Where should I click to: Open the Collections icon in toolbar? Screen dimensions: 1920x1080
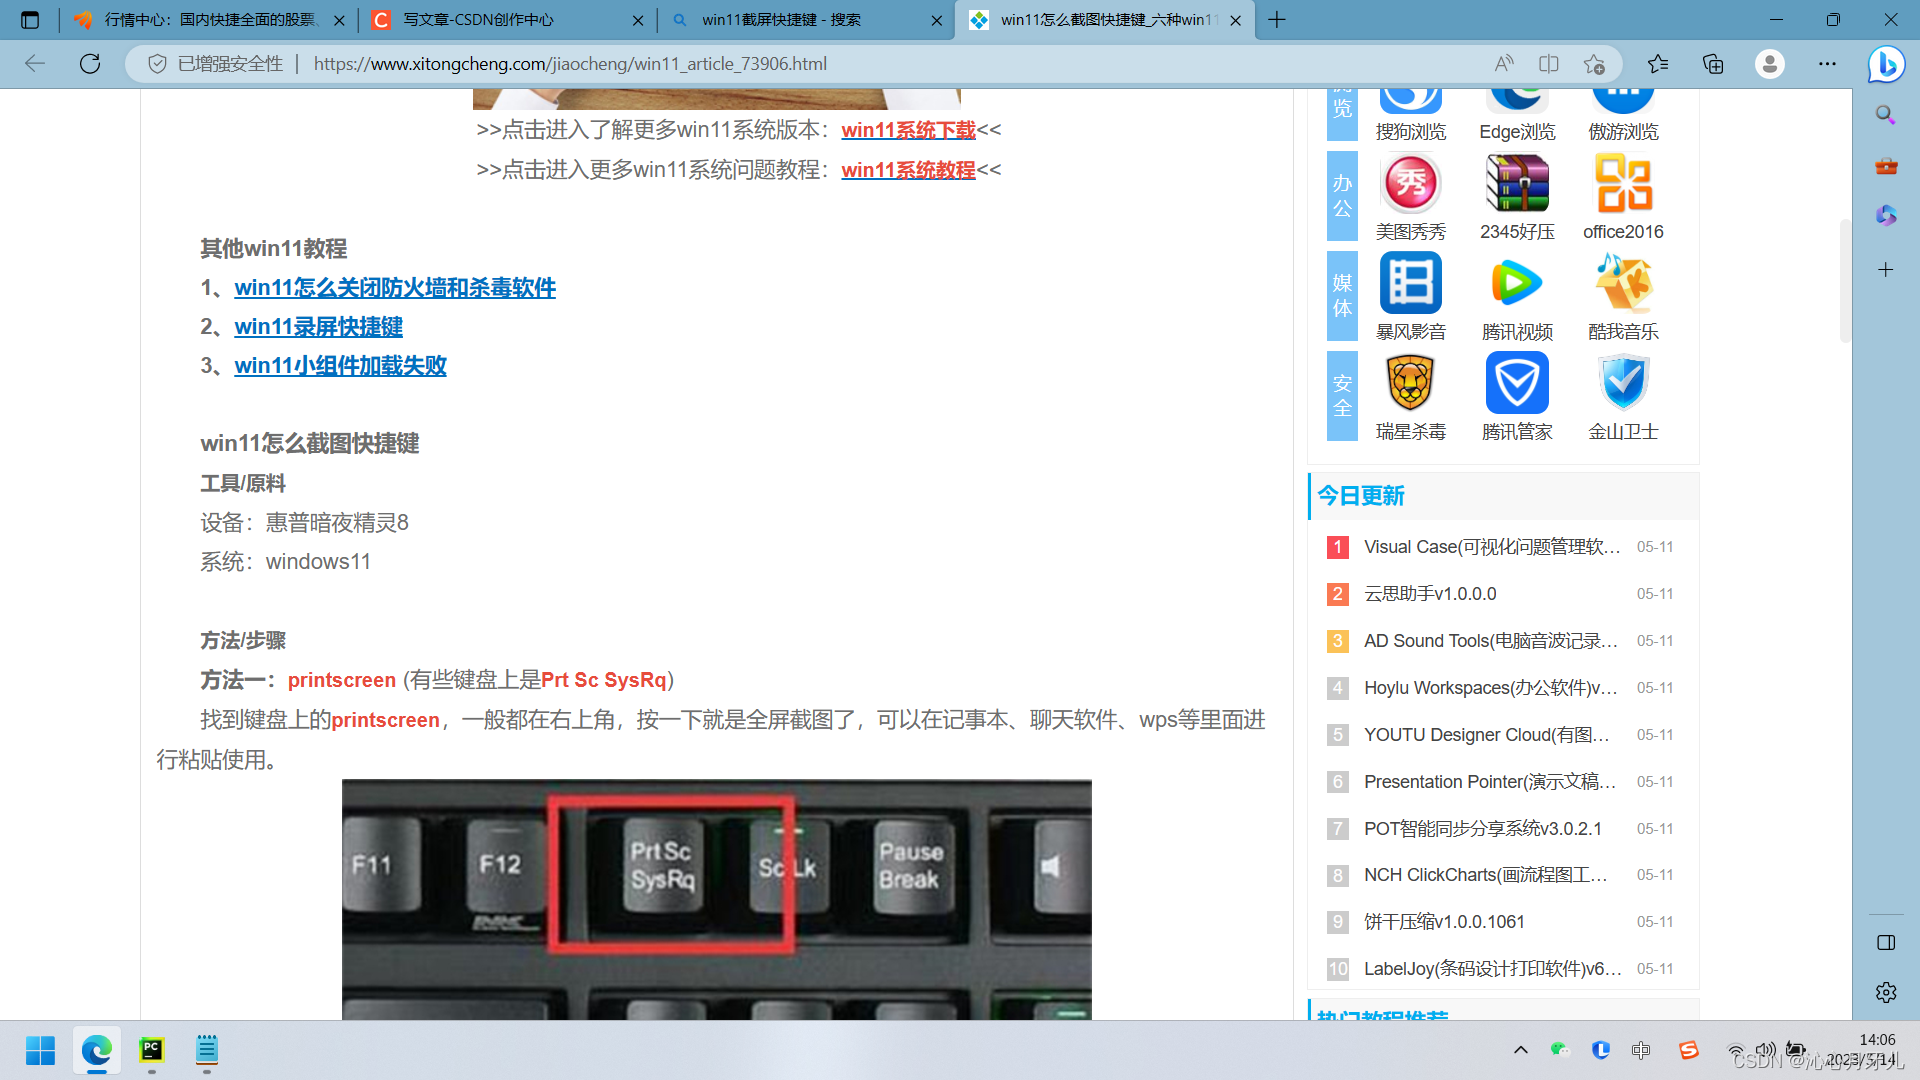point(1713,64)
